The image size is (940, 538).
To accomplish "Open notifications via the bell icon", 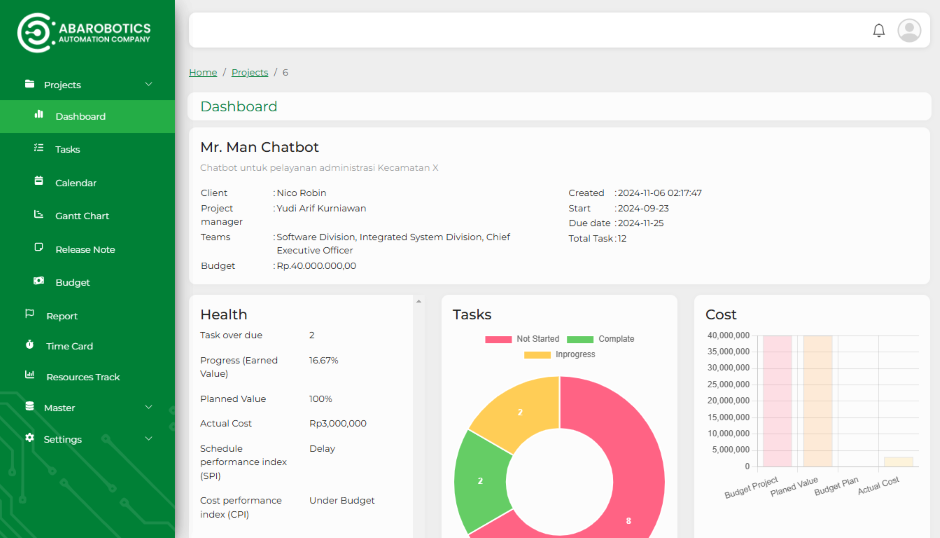I will pyautogui.click(x=879, y=30).
